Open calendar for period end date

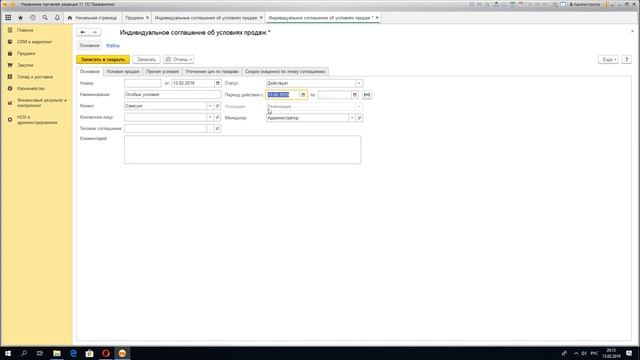tap(355, 95)
